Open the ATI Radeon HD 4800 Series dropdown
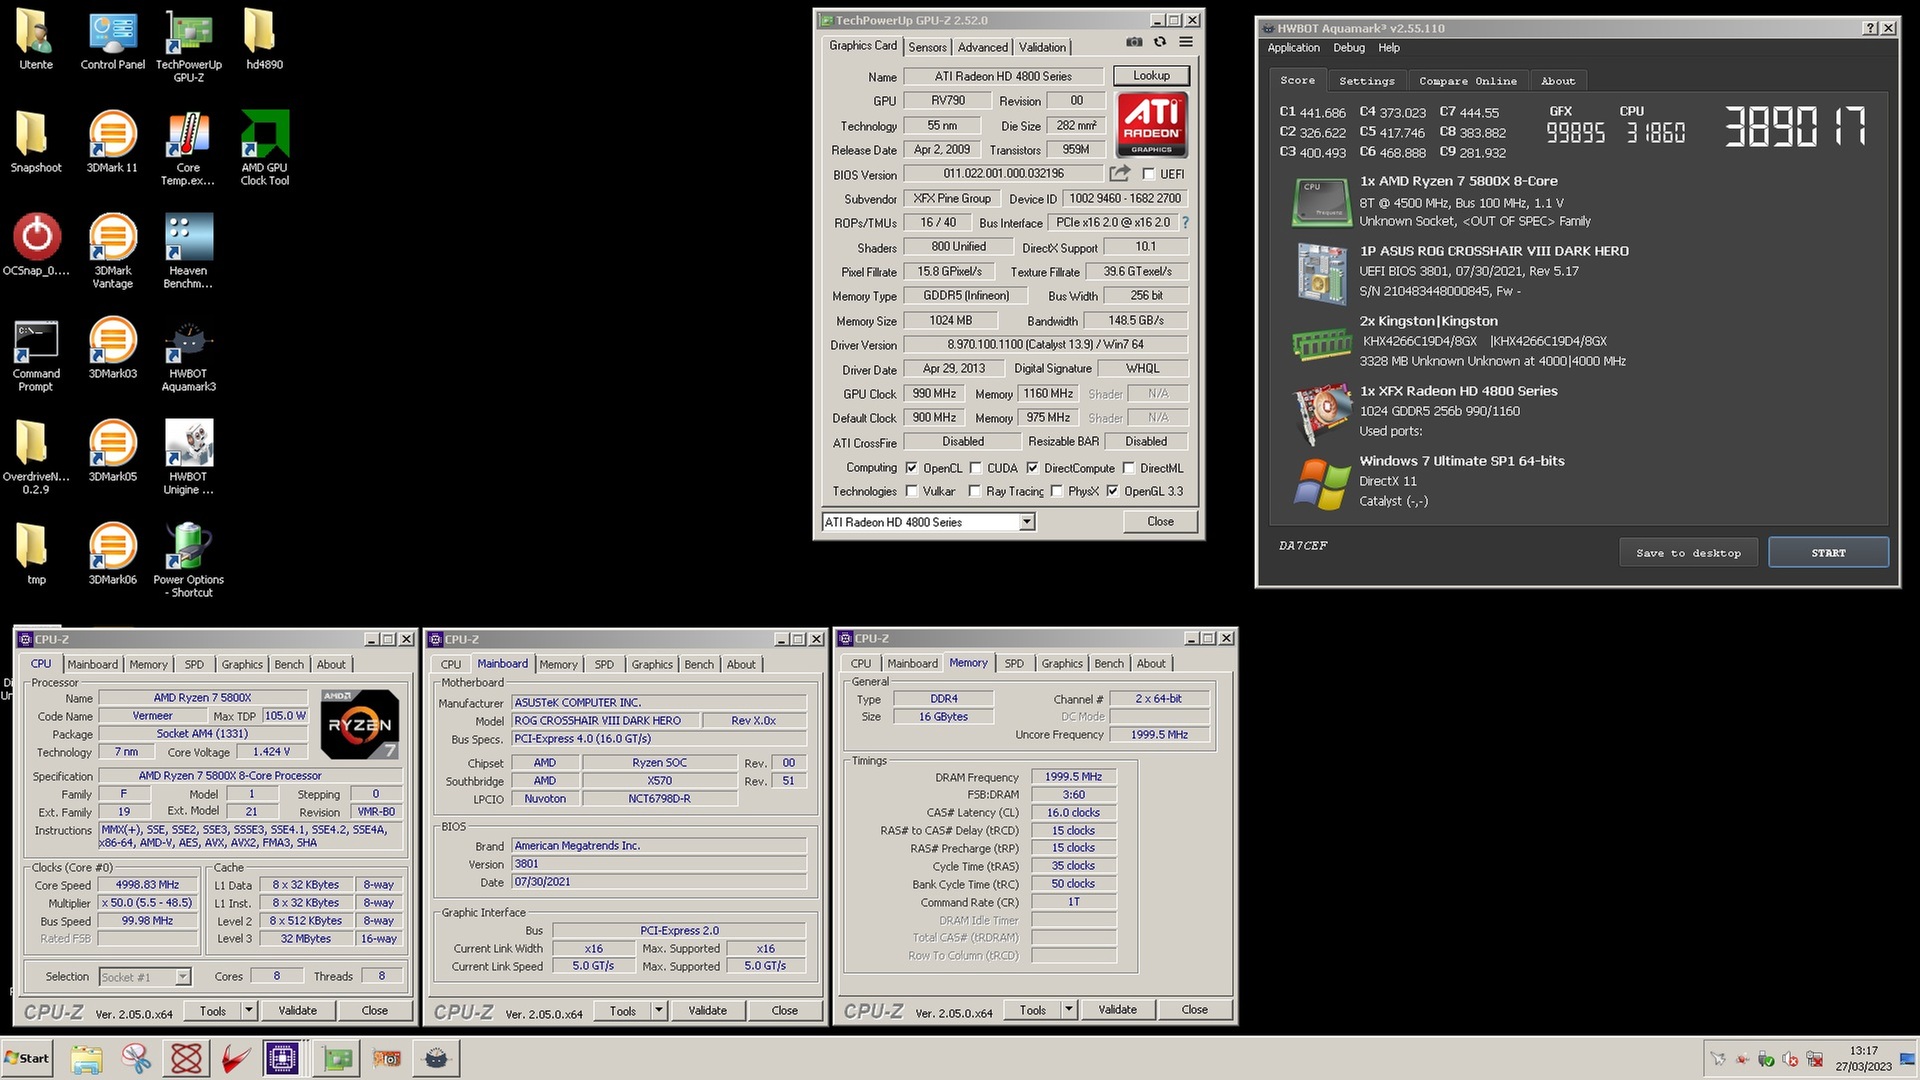Image resolution: width=1920 pixels, height=1080 pixels. click(x=1026, y=522)
